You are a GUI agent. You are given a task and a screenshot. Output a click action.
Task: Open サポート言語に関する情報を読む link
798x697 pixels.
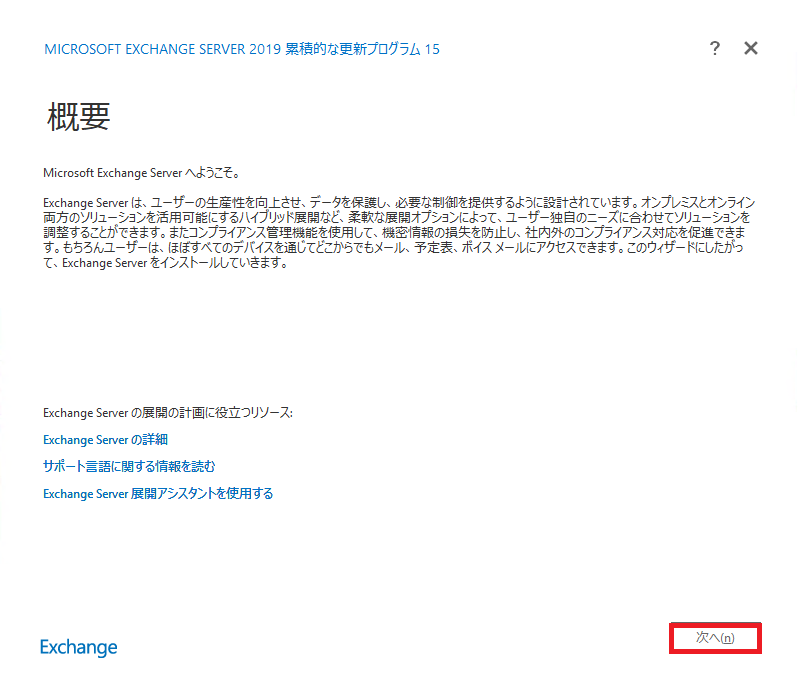pyautogui.click(x=129, y=466)
